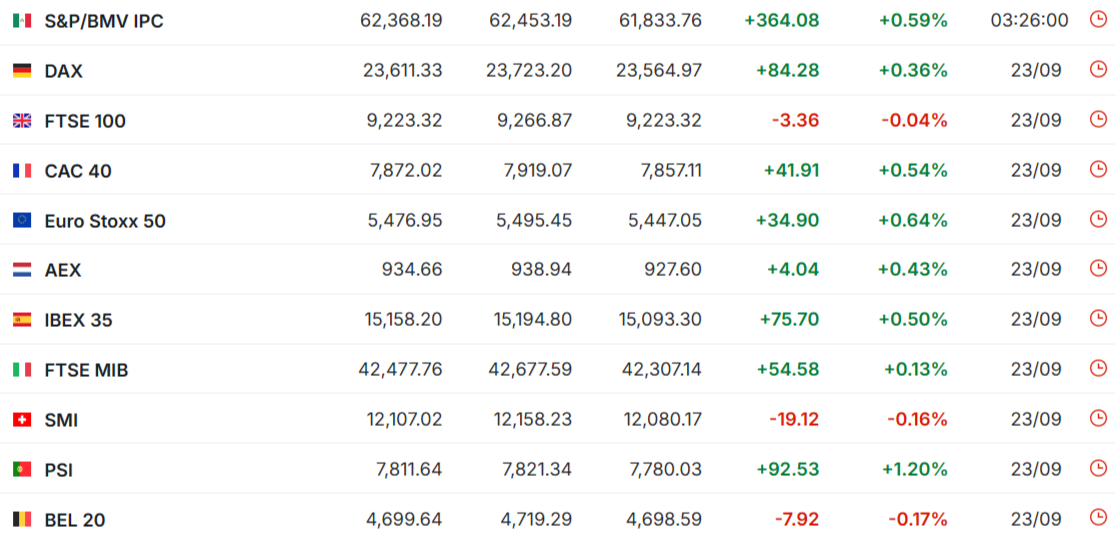
Task: Click the UK flag beside FTSE 100
Action: (x=22, y=121)
